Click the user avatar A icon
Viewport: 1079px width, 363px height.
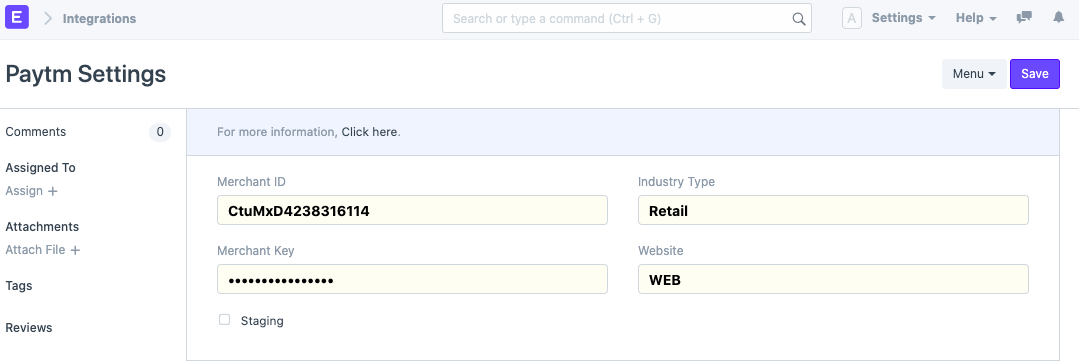click(x=852, y=19)
